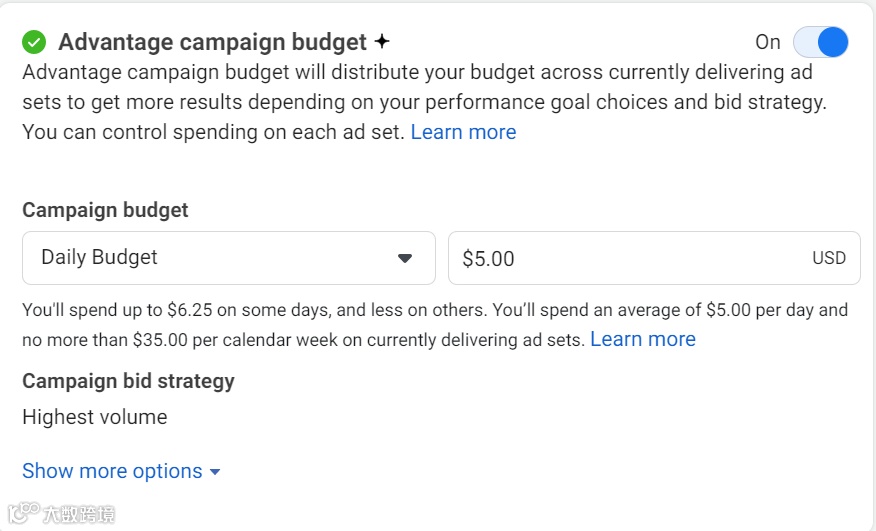The image size is (876, 531).
Task: Click the Campaign budget heading
Action: coord(105,210)
